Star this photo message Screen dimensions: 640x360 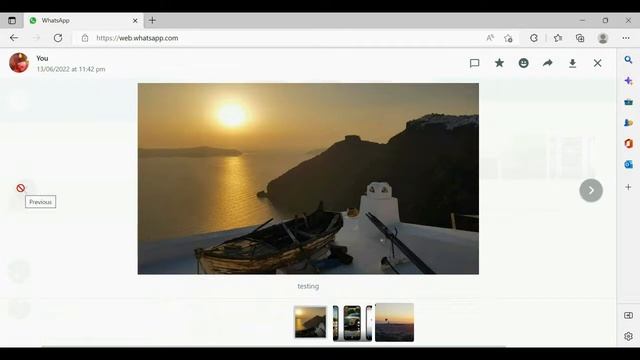[499, 63]
